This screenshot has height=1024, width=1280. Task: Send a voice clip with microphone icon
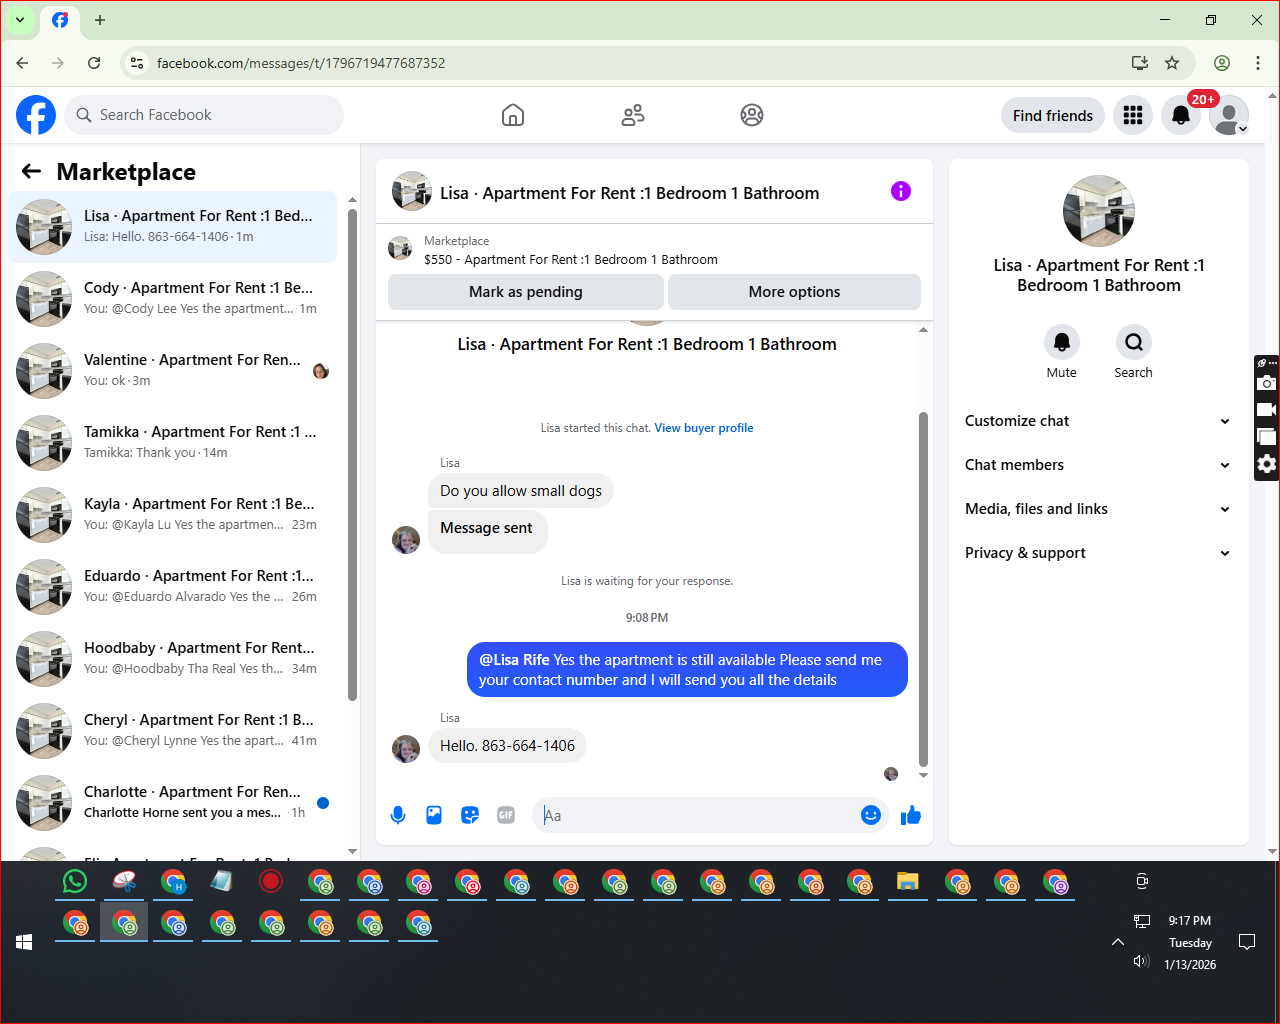point(398,815)
